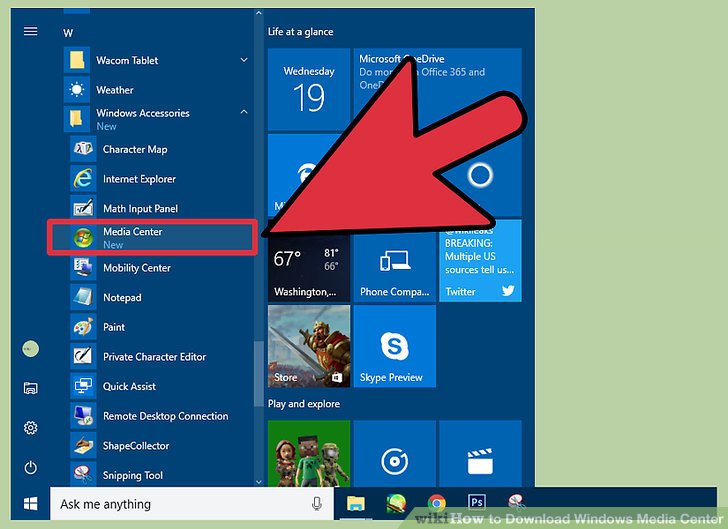
Task: Open the Weather app icon
Action: pyautogui.click(x=77, y=90)
